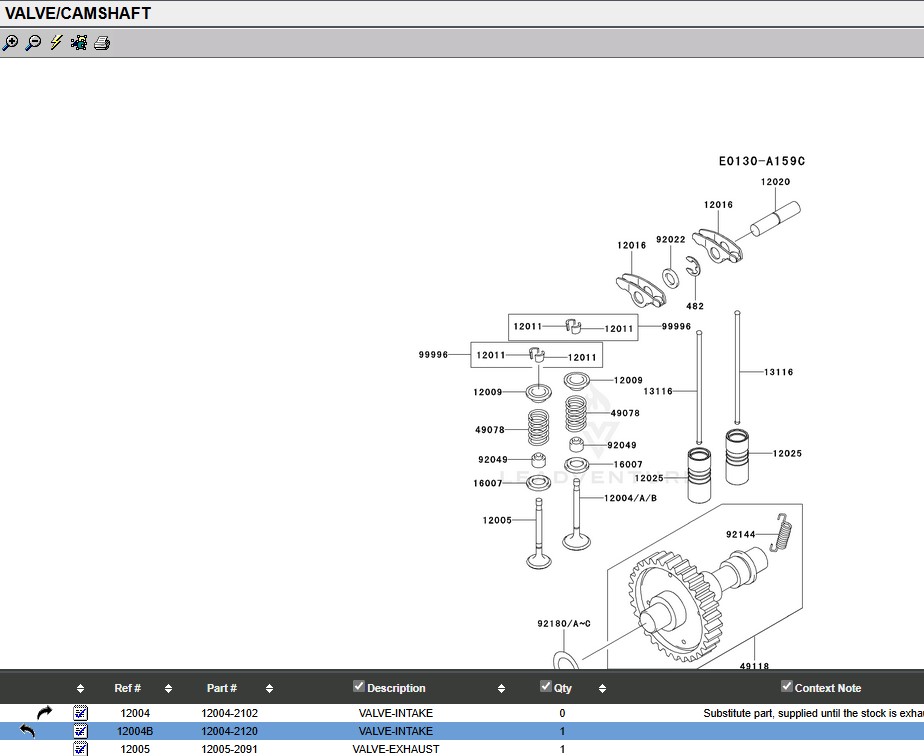Click callout 49118 on camshaft diagram
Viewport: 924px width, 756px height.
(754, 666)
